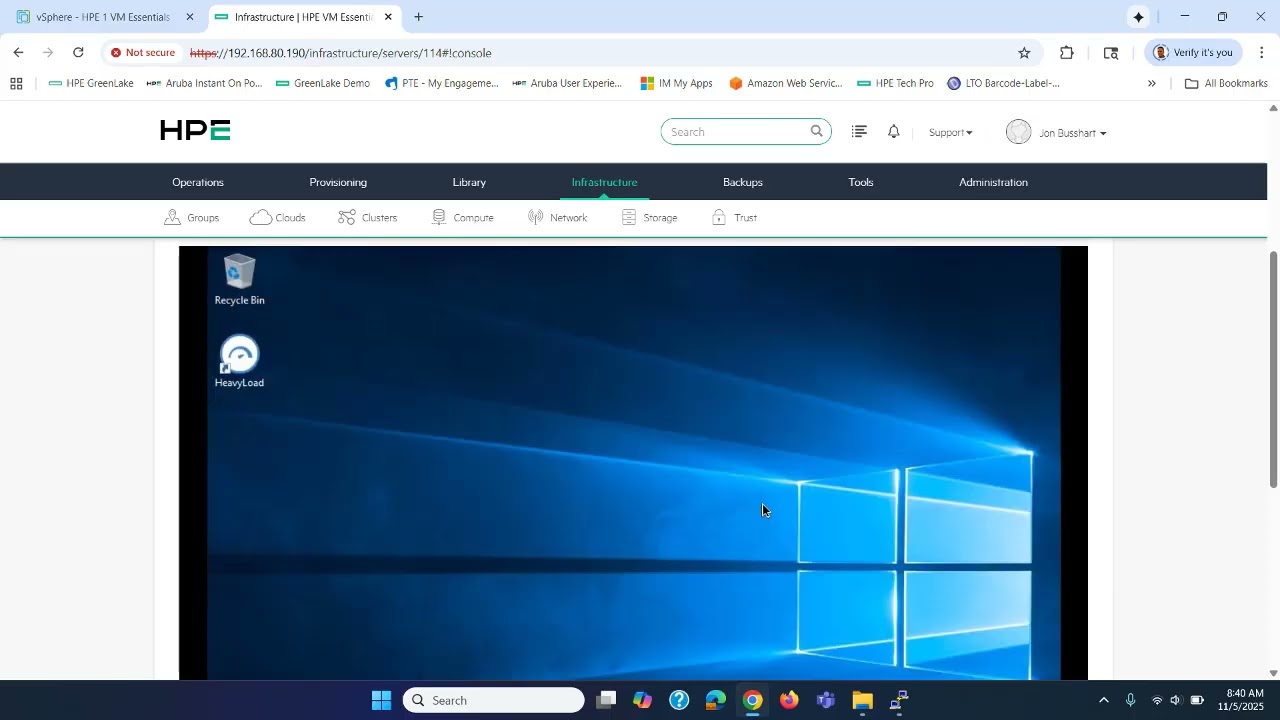Open Library menu
Screen dimensions: 1280x720
tap(469, 182)
